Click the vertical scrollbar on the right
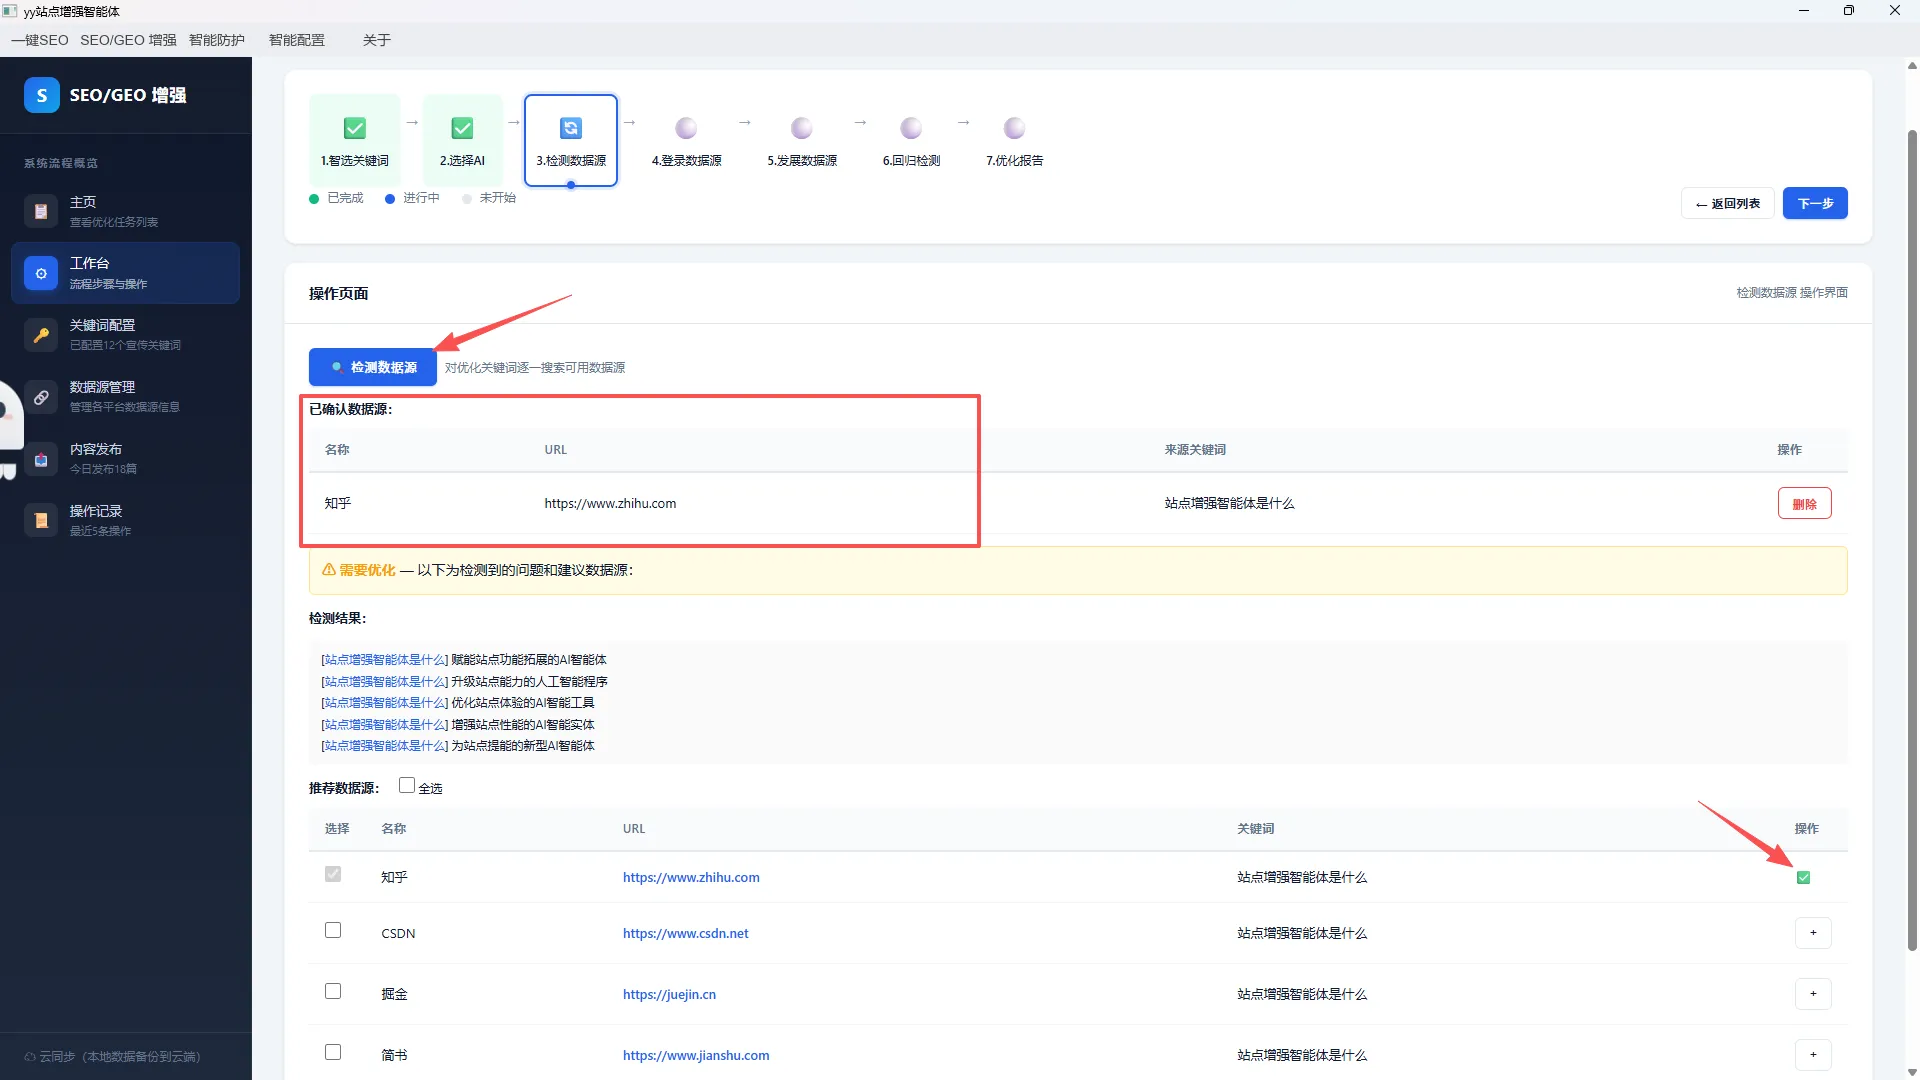 [1912, 540]
